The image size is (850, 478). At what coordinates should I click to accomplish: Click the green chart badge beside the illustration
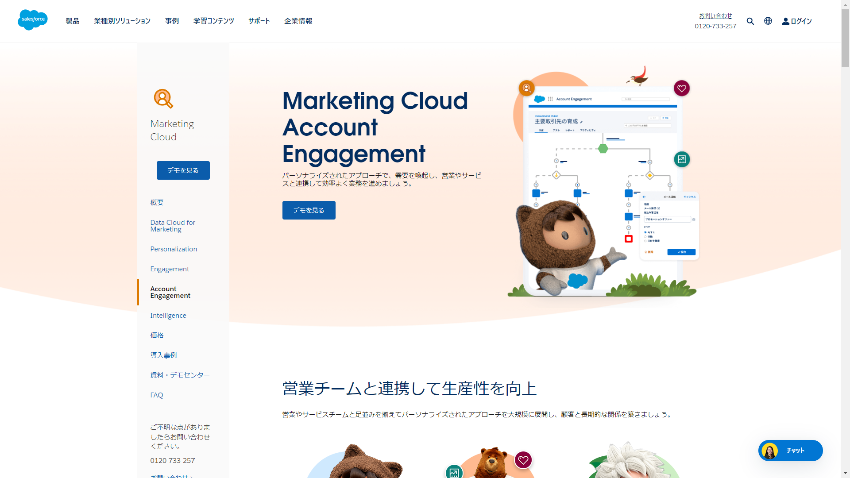[x=682, y=159]
